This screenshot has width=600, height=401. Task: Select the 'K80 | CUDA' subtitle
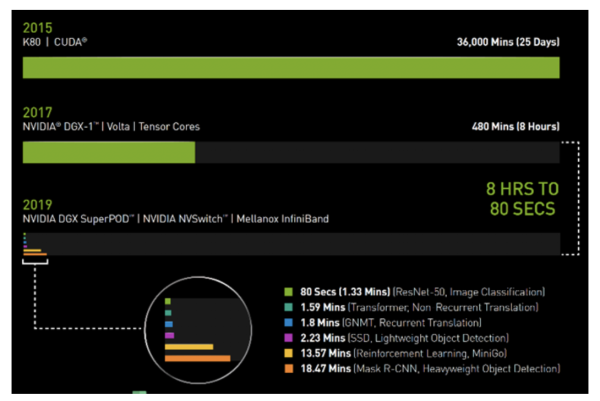click(x=55, y=41)
